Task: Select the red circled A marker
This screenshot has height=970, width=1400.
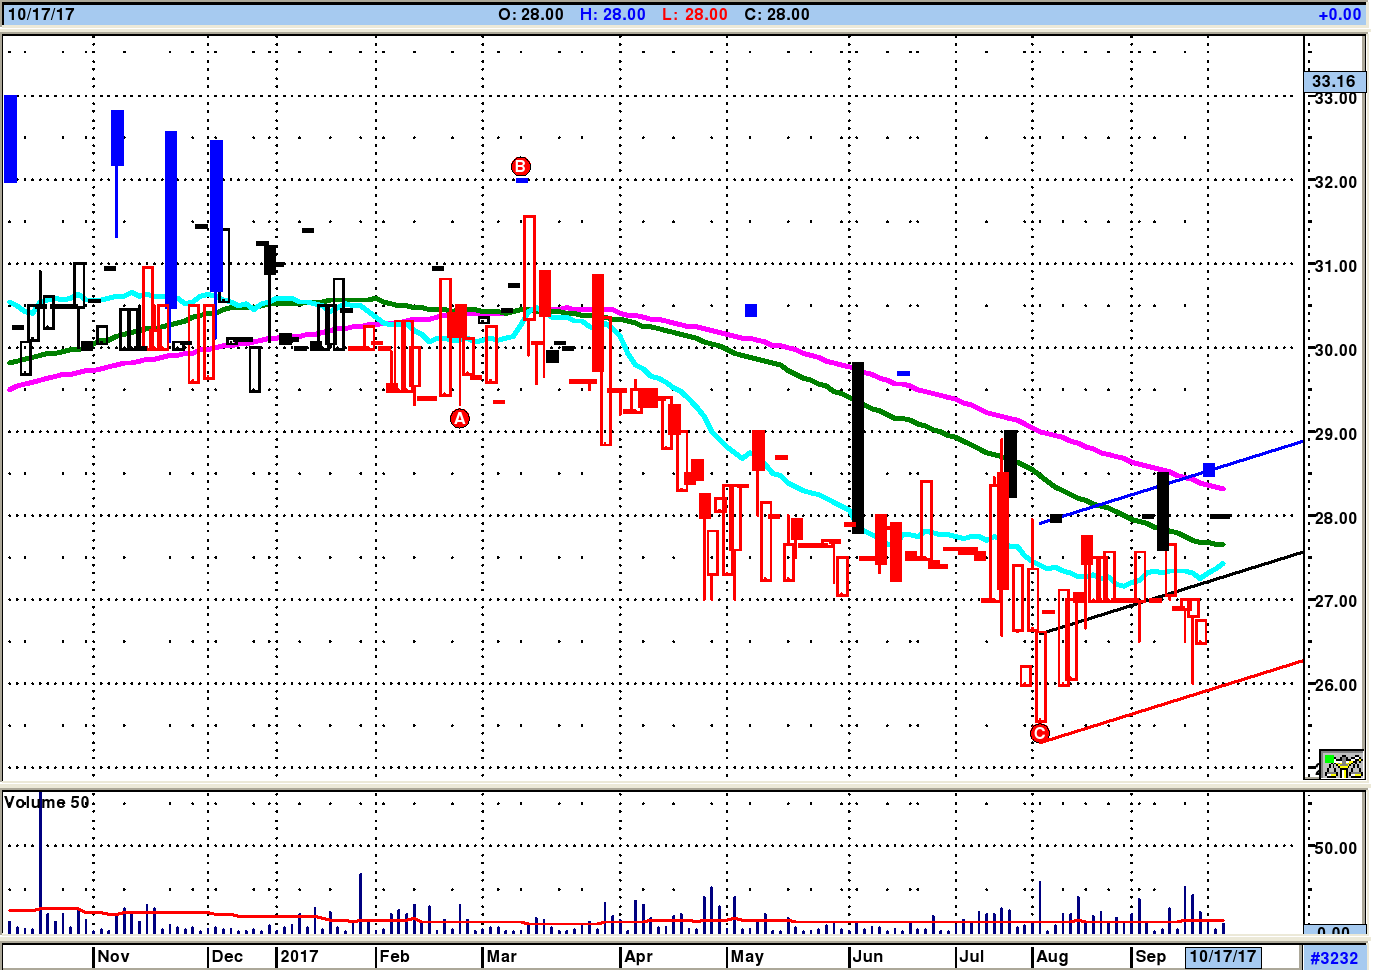Action: point(460,418)
